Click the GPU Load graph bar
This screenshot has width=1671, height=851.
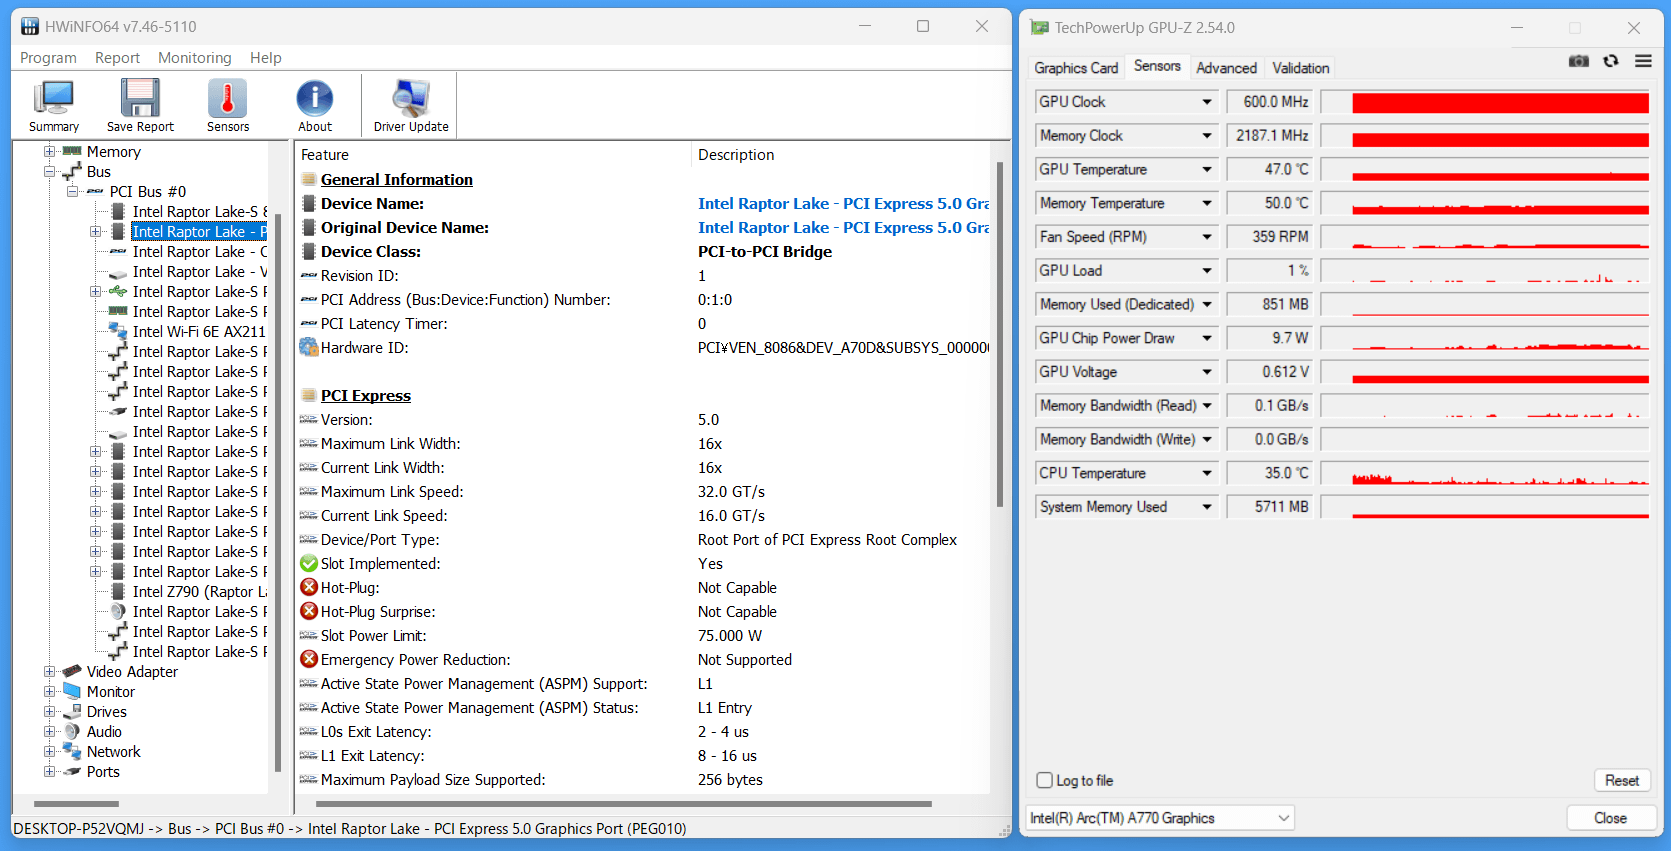pyautogui.click(x=1485, y=271)
